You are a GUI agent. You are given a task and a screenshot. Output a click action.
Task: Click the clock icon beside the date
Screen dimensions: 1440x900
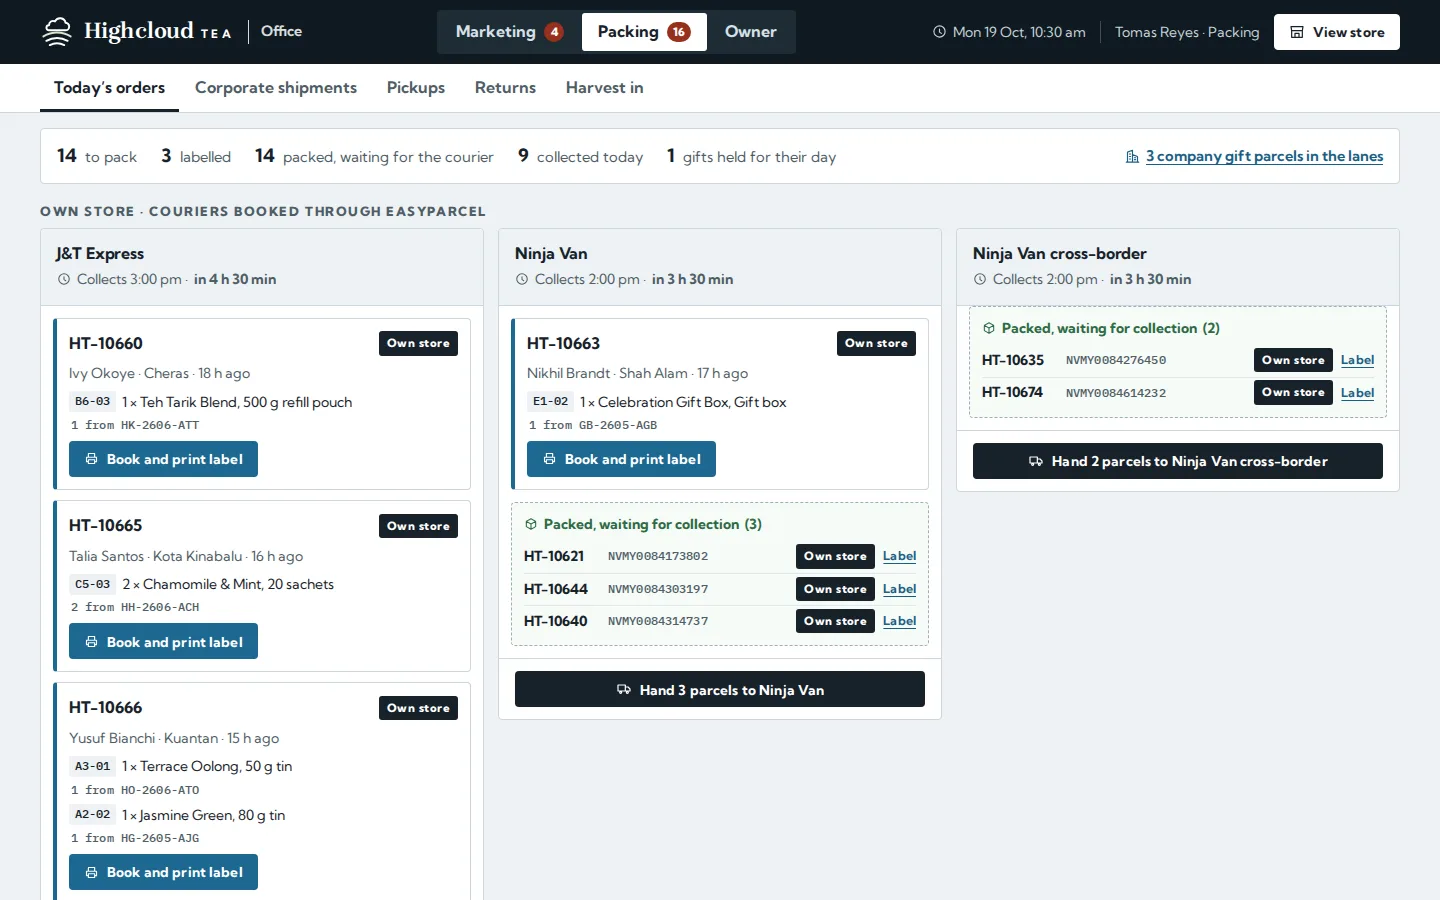(939, 32)
